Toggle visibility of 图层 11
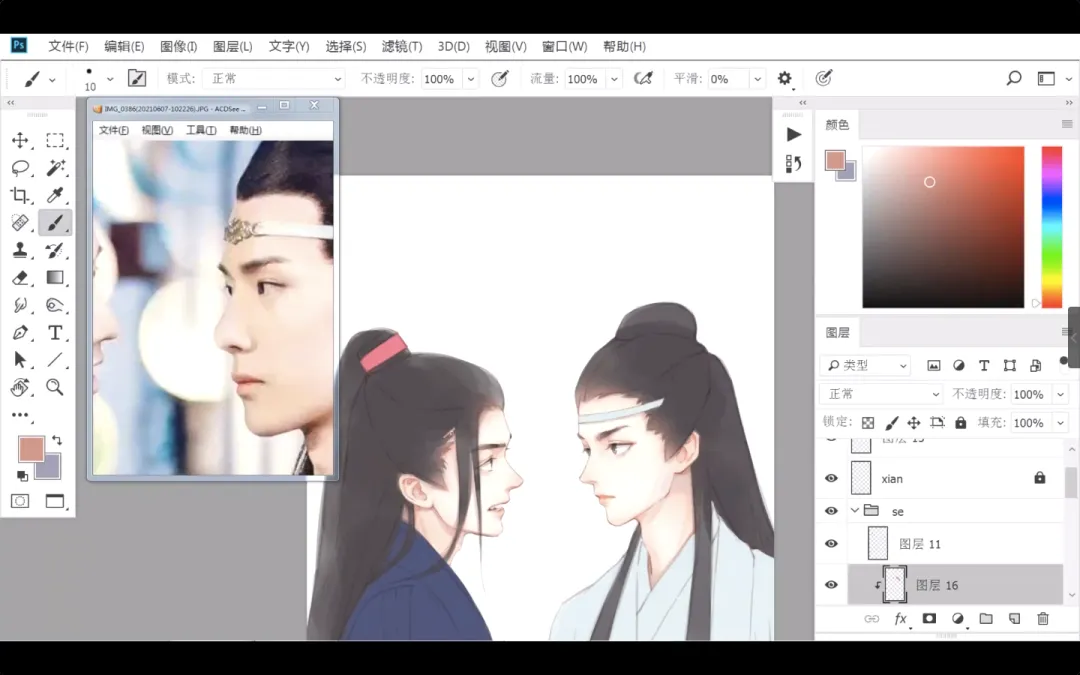 click(x=831, y=543)
